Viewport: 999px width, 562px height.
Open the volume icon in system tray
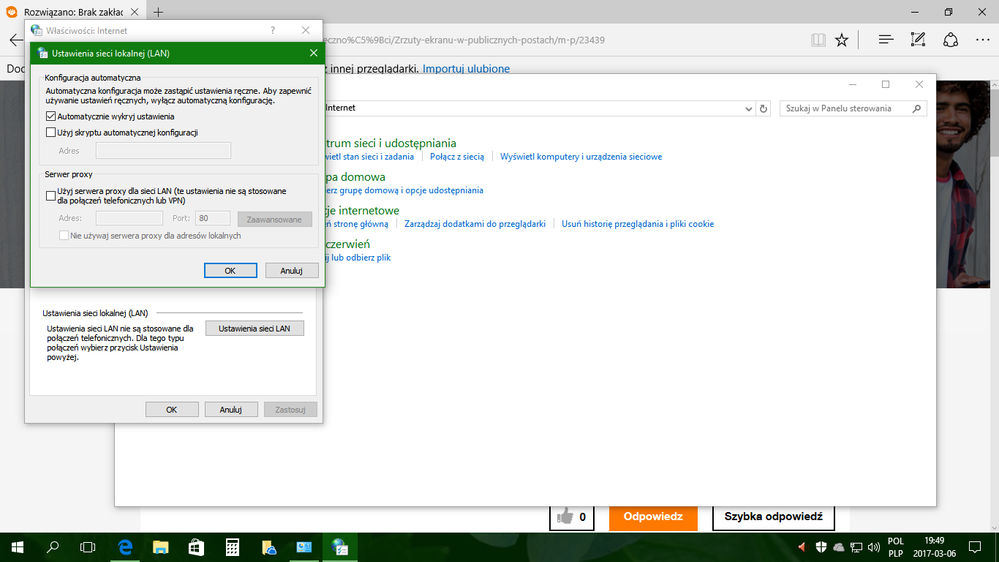point(873,547)
